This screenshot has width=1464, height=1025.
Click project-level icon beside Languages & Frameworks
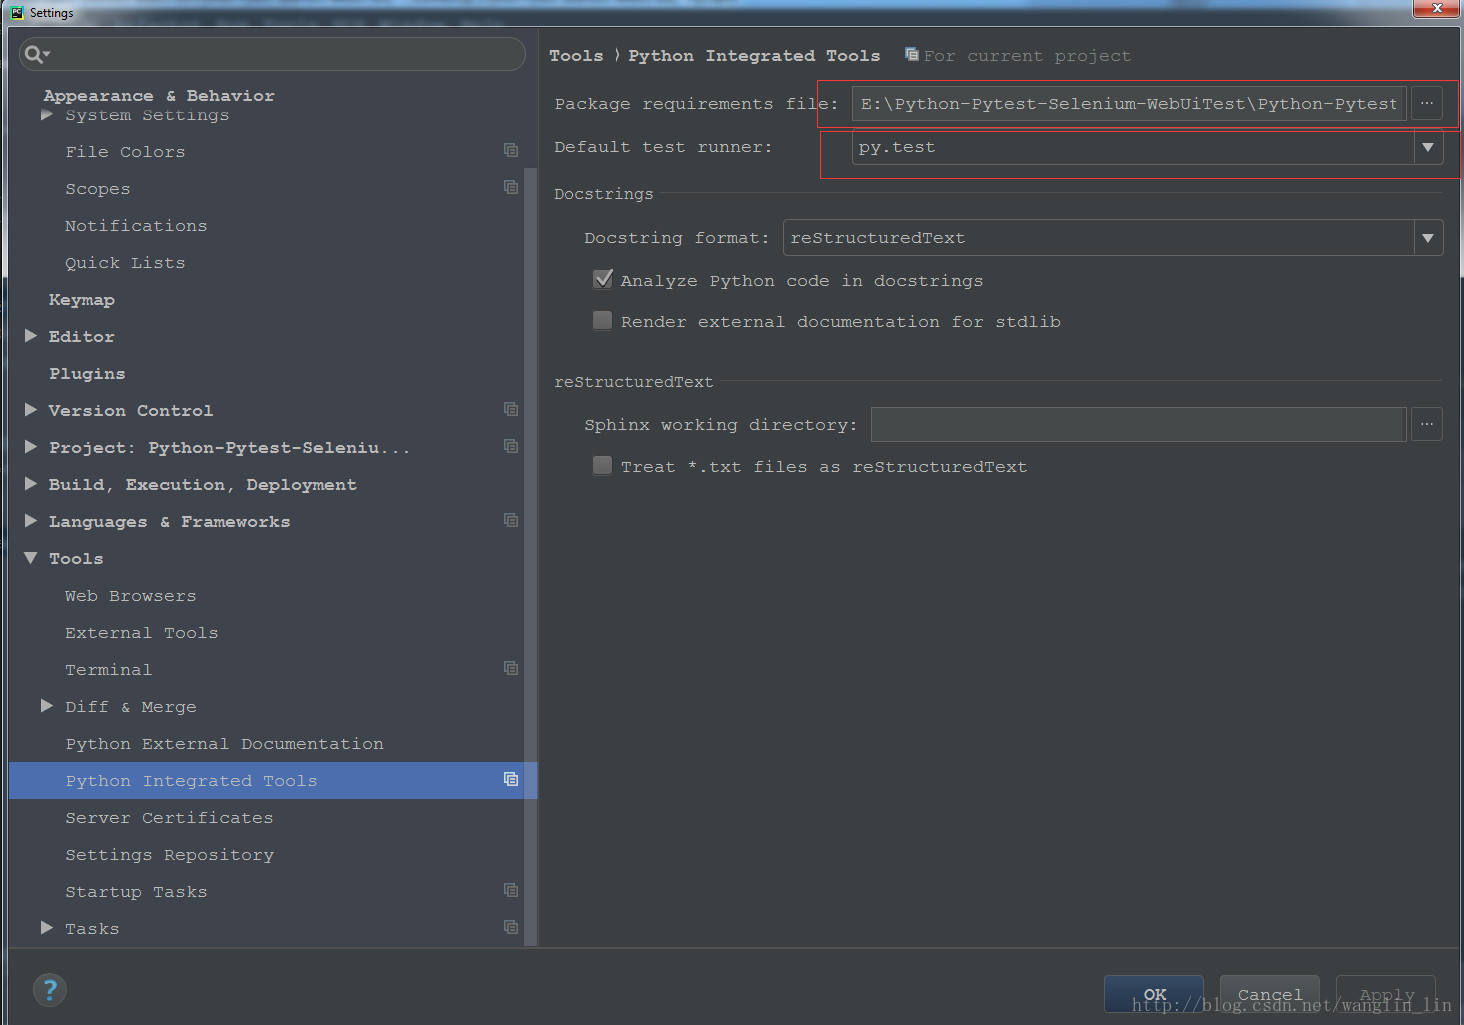pyautogui.click(x=511, y=520)
